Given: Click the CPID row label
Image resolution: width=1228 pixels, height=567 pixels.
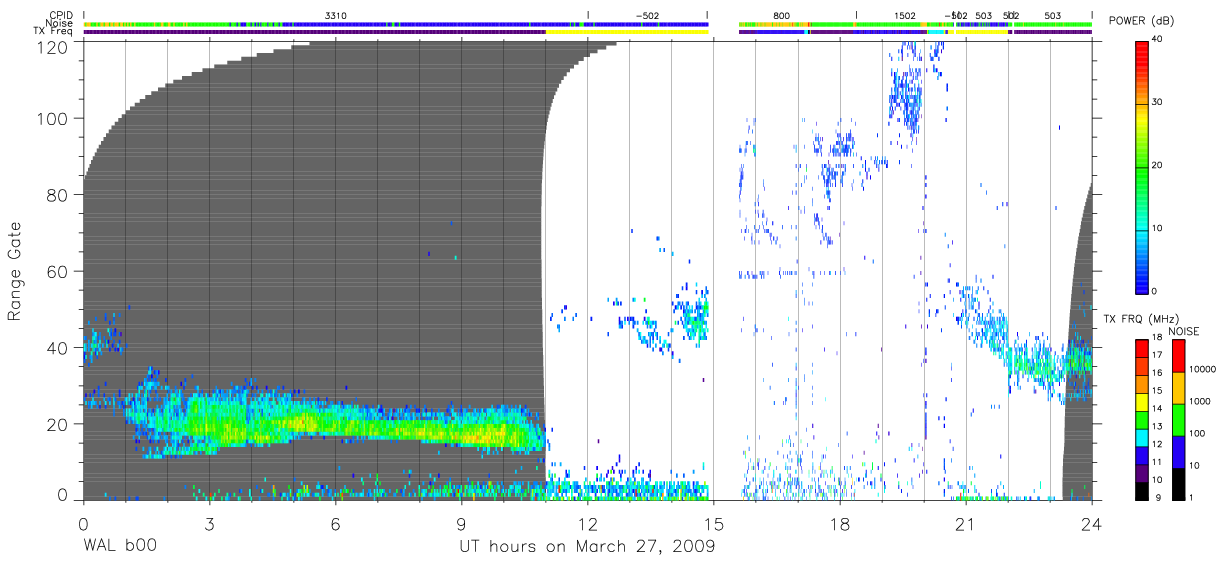Looking at the screenshot, I should [x=60, y=15].
